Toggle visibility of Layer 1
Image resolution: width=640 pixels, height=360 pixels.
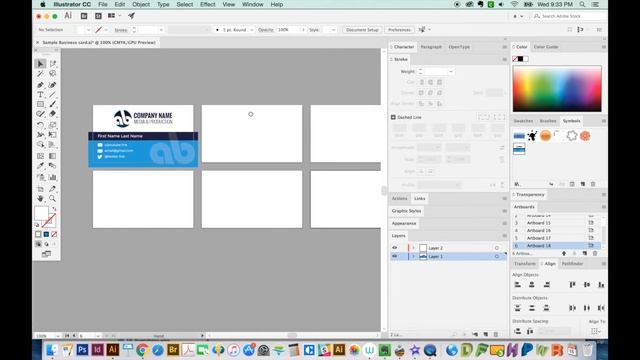pos(394,256)
